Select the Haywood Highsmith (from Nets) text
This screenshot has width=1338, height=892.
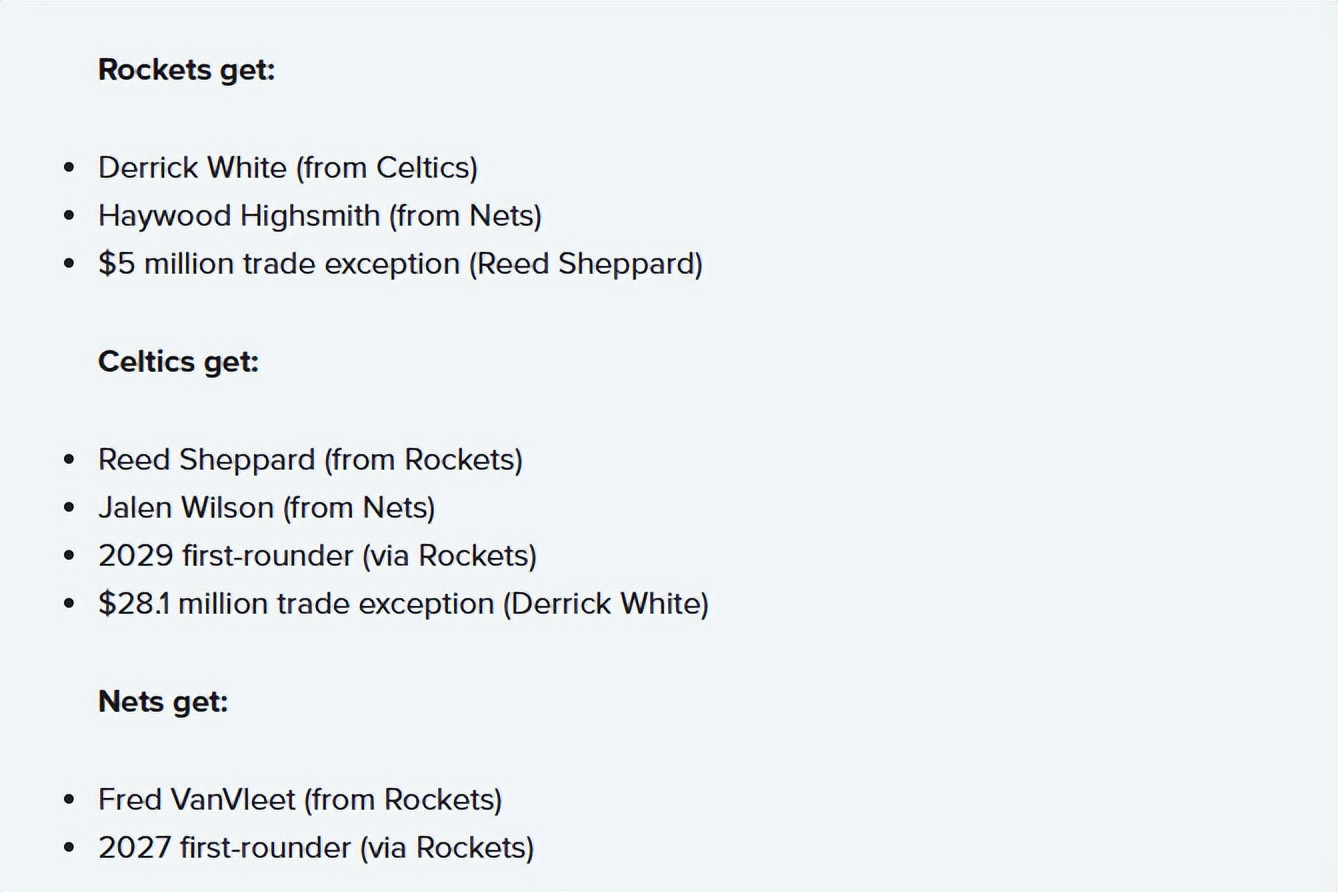319,215
